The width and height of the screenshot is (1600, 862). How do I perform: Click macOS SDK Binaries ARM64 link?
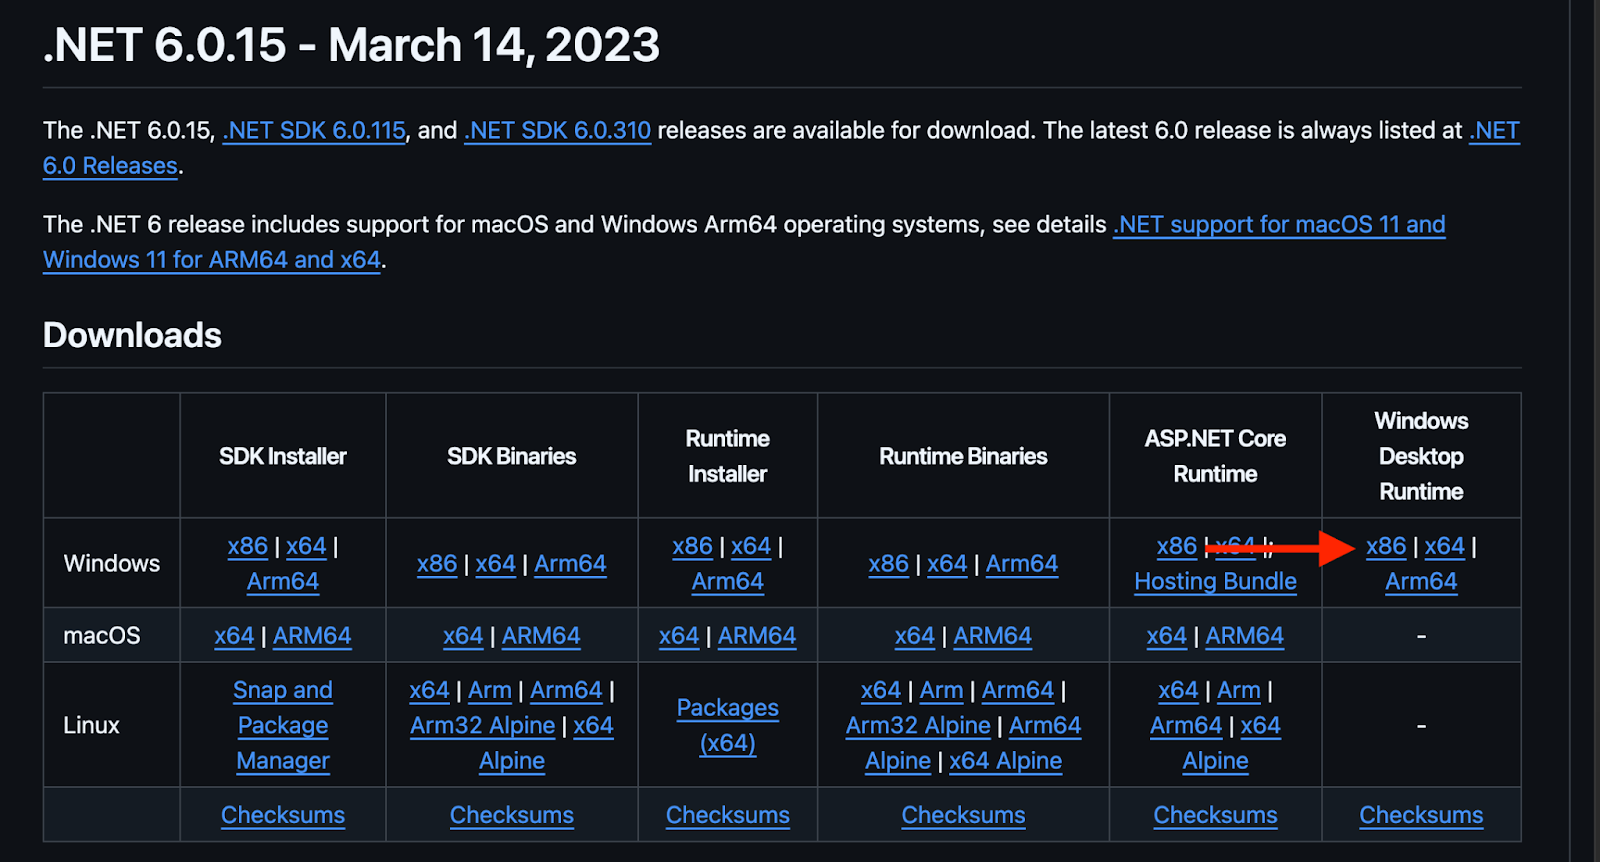coord(541,636)
